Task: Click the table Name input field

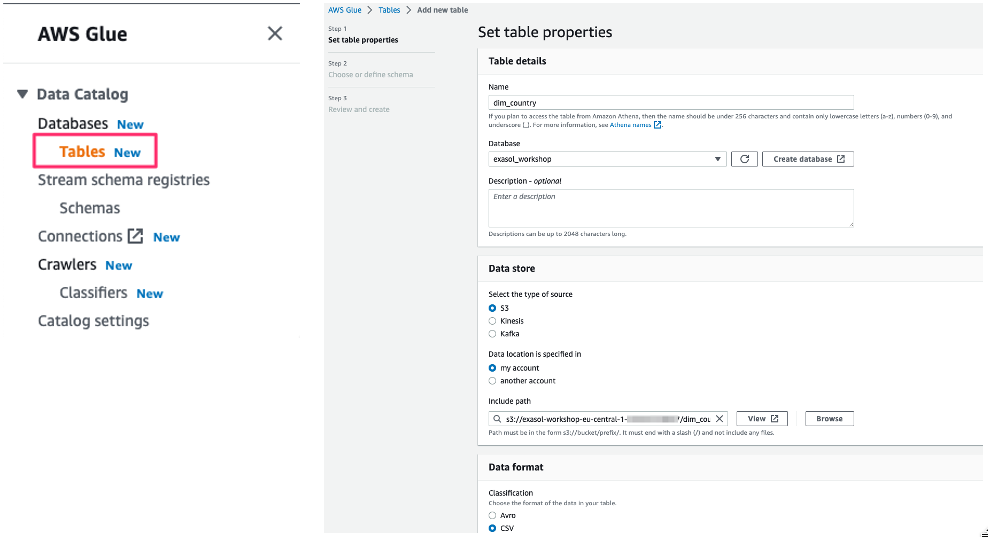Action: coord(670,103)
